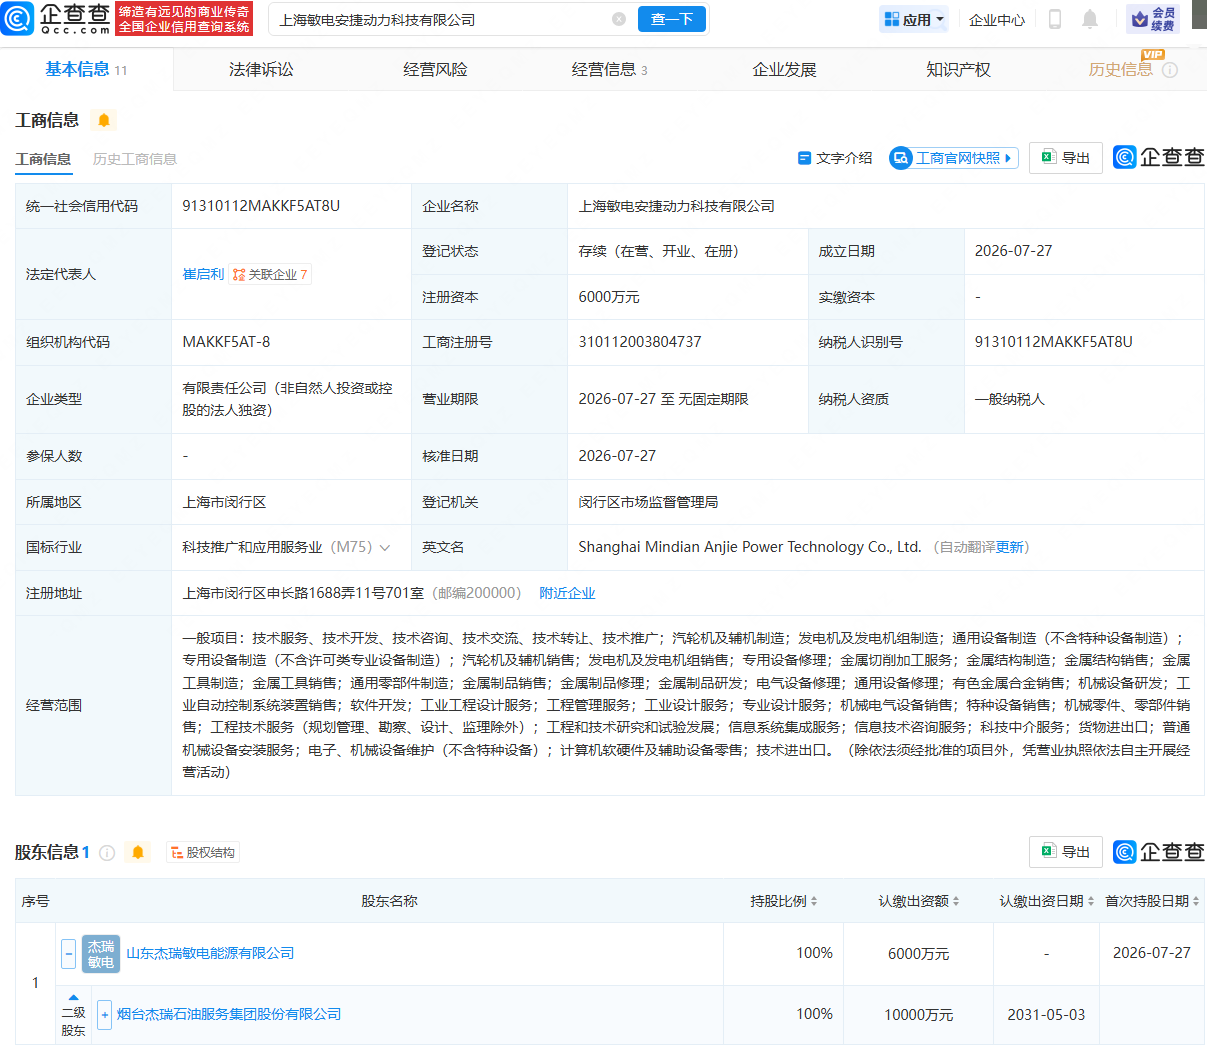
Task: Switch to the 经营信息 tab
Action: [x=609, y=69]
